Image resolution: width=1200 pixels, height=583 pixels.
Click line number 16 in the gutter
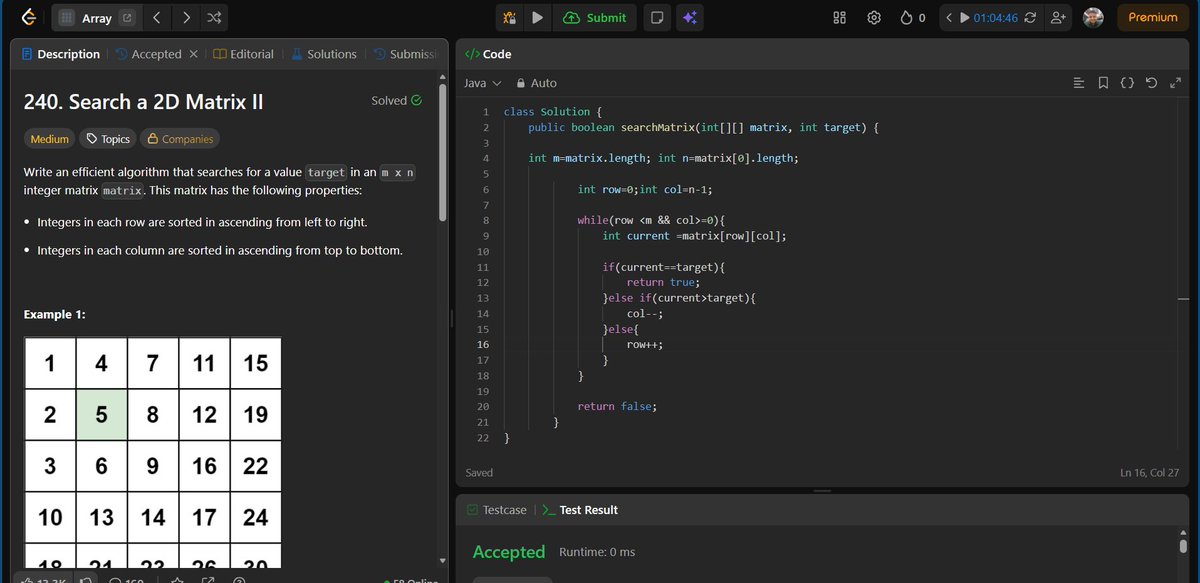(483, 345)
